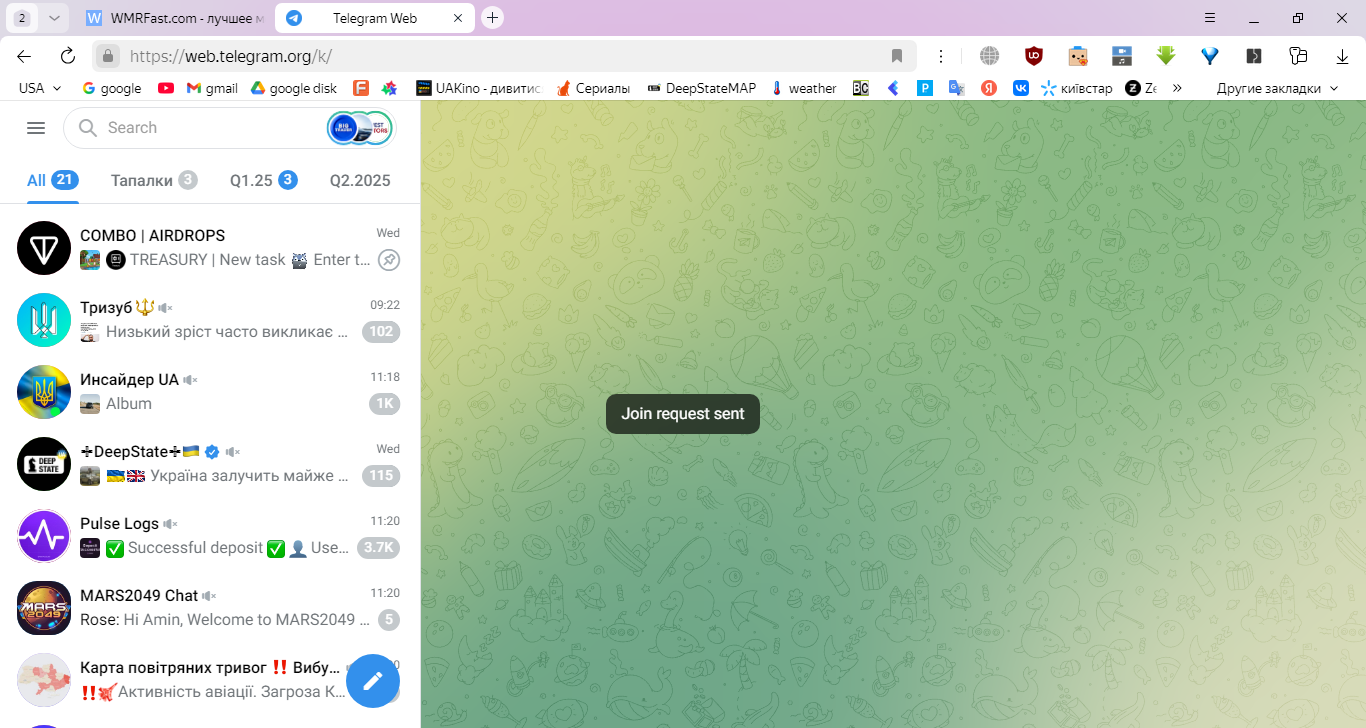Open the MARS2049 Chat
The height and width of the screenshot is (728, 1366).
tap(209, 607)
